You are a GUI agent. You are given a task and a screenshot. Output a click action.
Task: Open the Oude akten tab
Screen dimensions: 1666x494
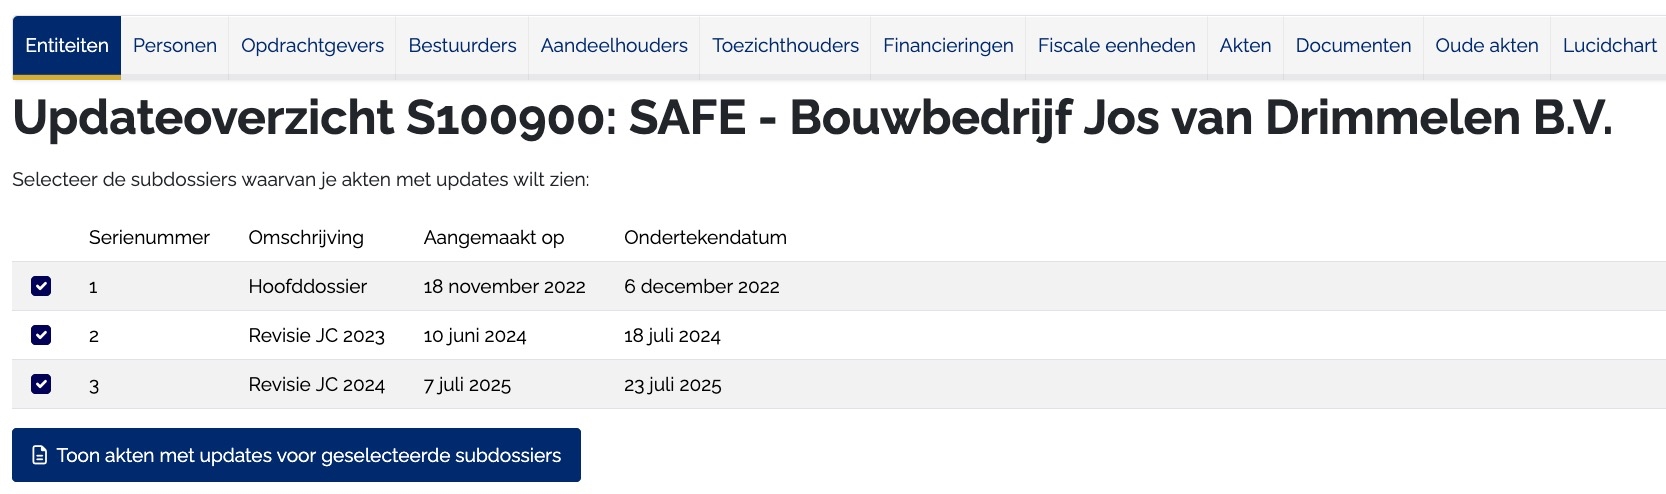coord(1486,46)
